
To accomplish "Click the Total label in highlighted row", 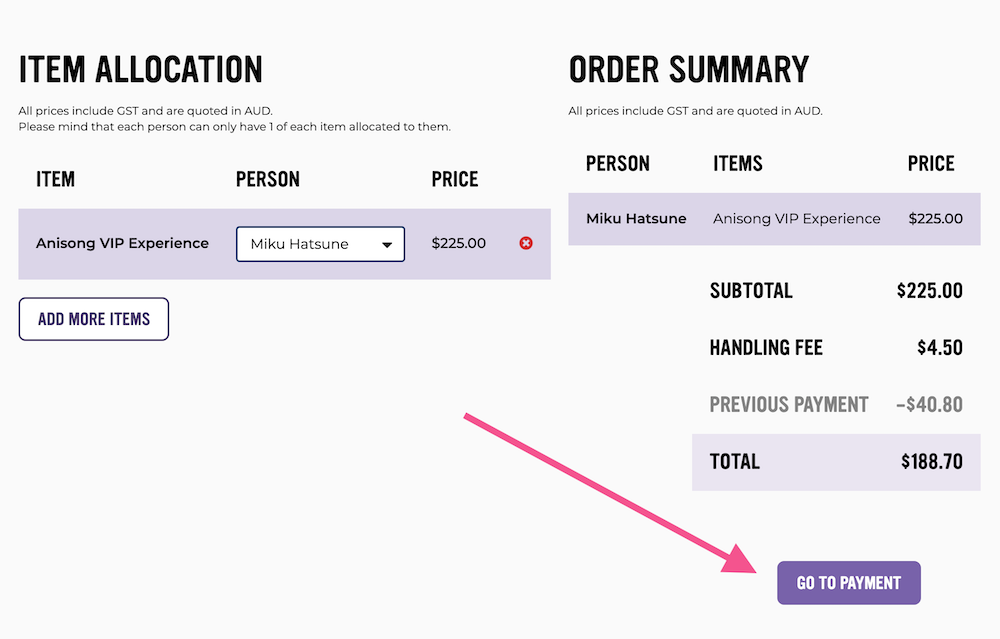I will coord(735,461).
